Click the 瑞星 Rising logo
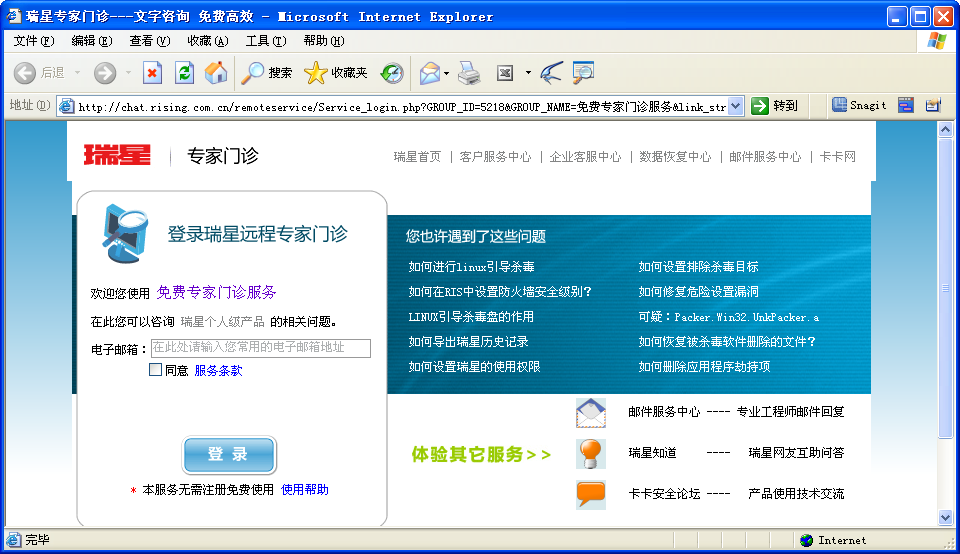The image size is (960, 554). click(117, 155)
